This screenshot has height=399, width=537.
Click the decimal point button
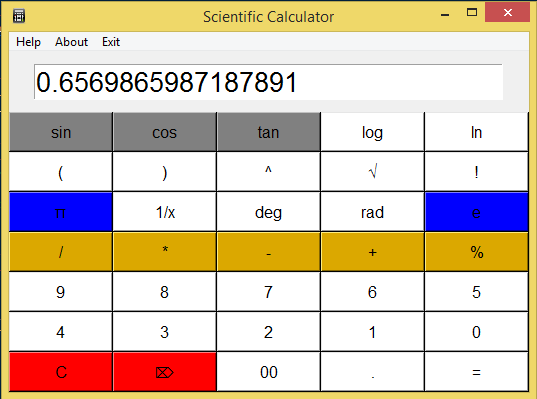pyautogui.click(x=372, y=372)
